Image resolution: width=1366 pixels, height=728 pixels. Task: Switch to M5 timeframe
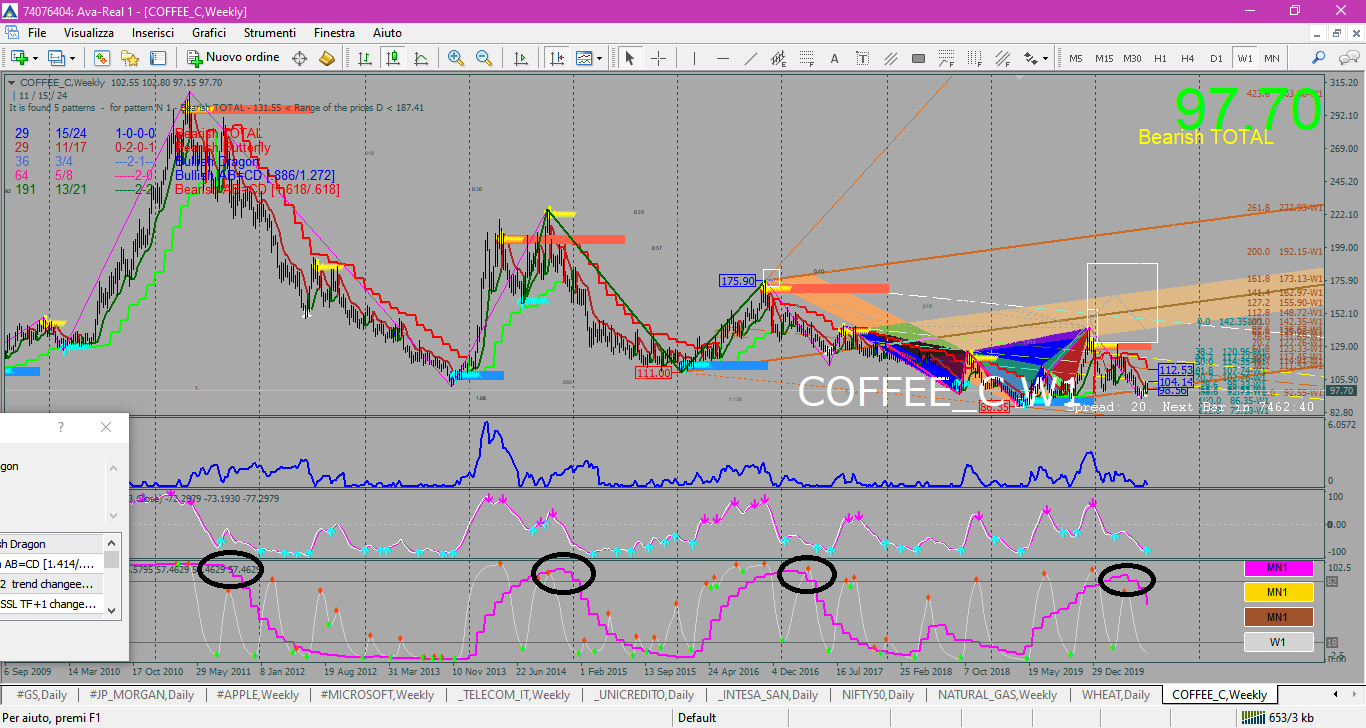(1076, 58)
